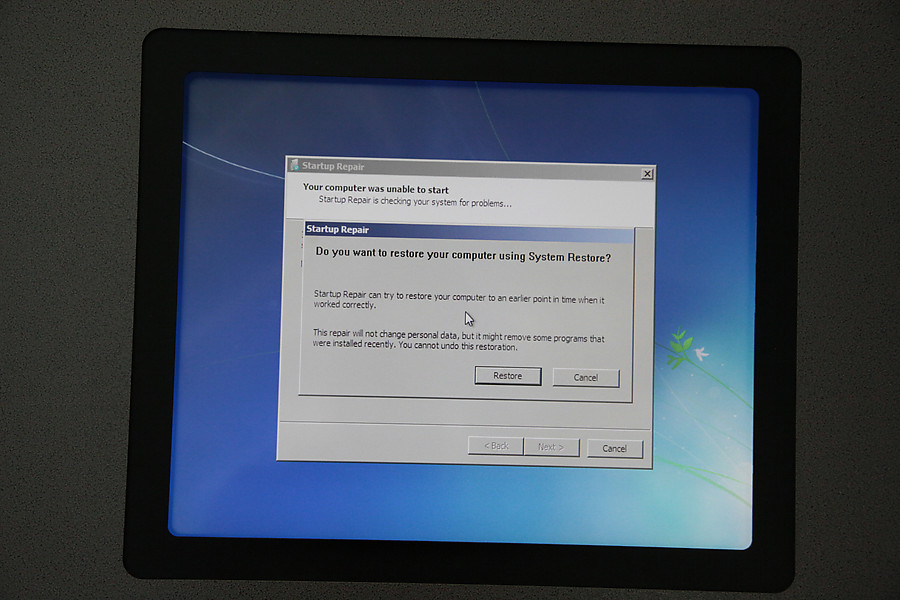The width and height of the screenshot is (900, 600).
Task: Click the "Startup Repair is checking your system" text
Action: (x=415, y=202)
